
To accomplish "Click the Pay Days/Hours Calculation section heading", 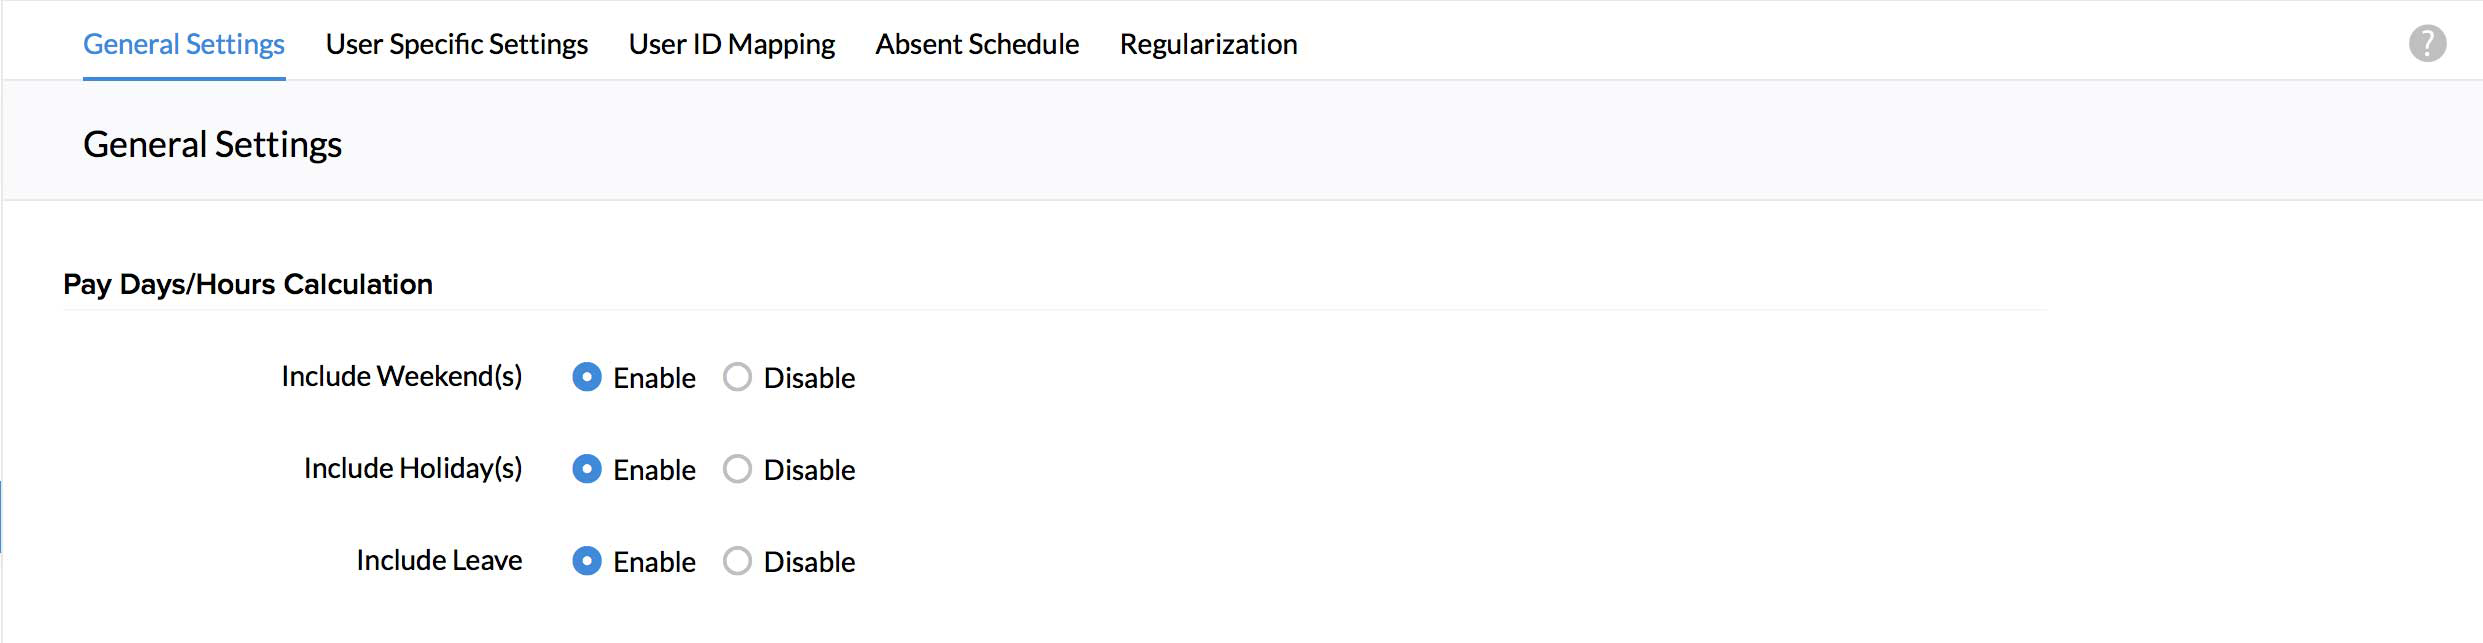I will pyautogui.click(x=247, y=284).
